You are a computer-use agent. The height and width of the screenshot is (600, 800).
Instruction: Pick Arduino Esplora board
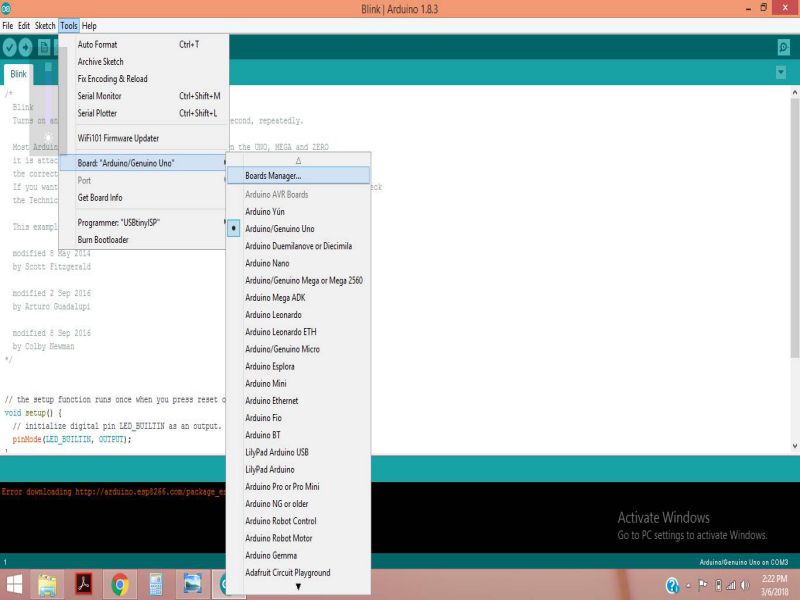click(x=298, y=366)
